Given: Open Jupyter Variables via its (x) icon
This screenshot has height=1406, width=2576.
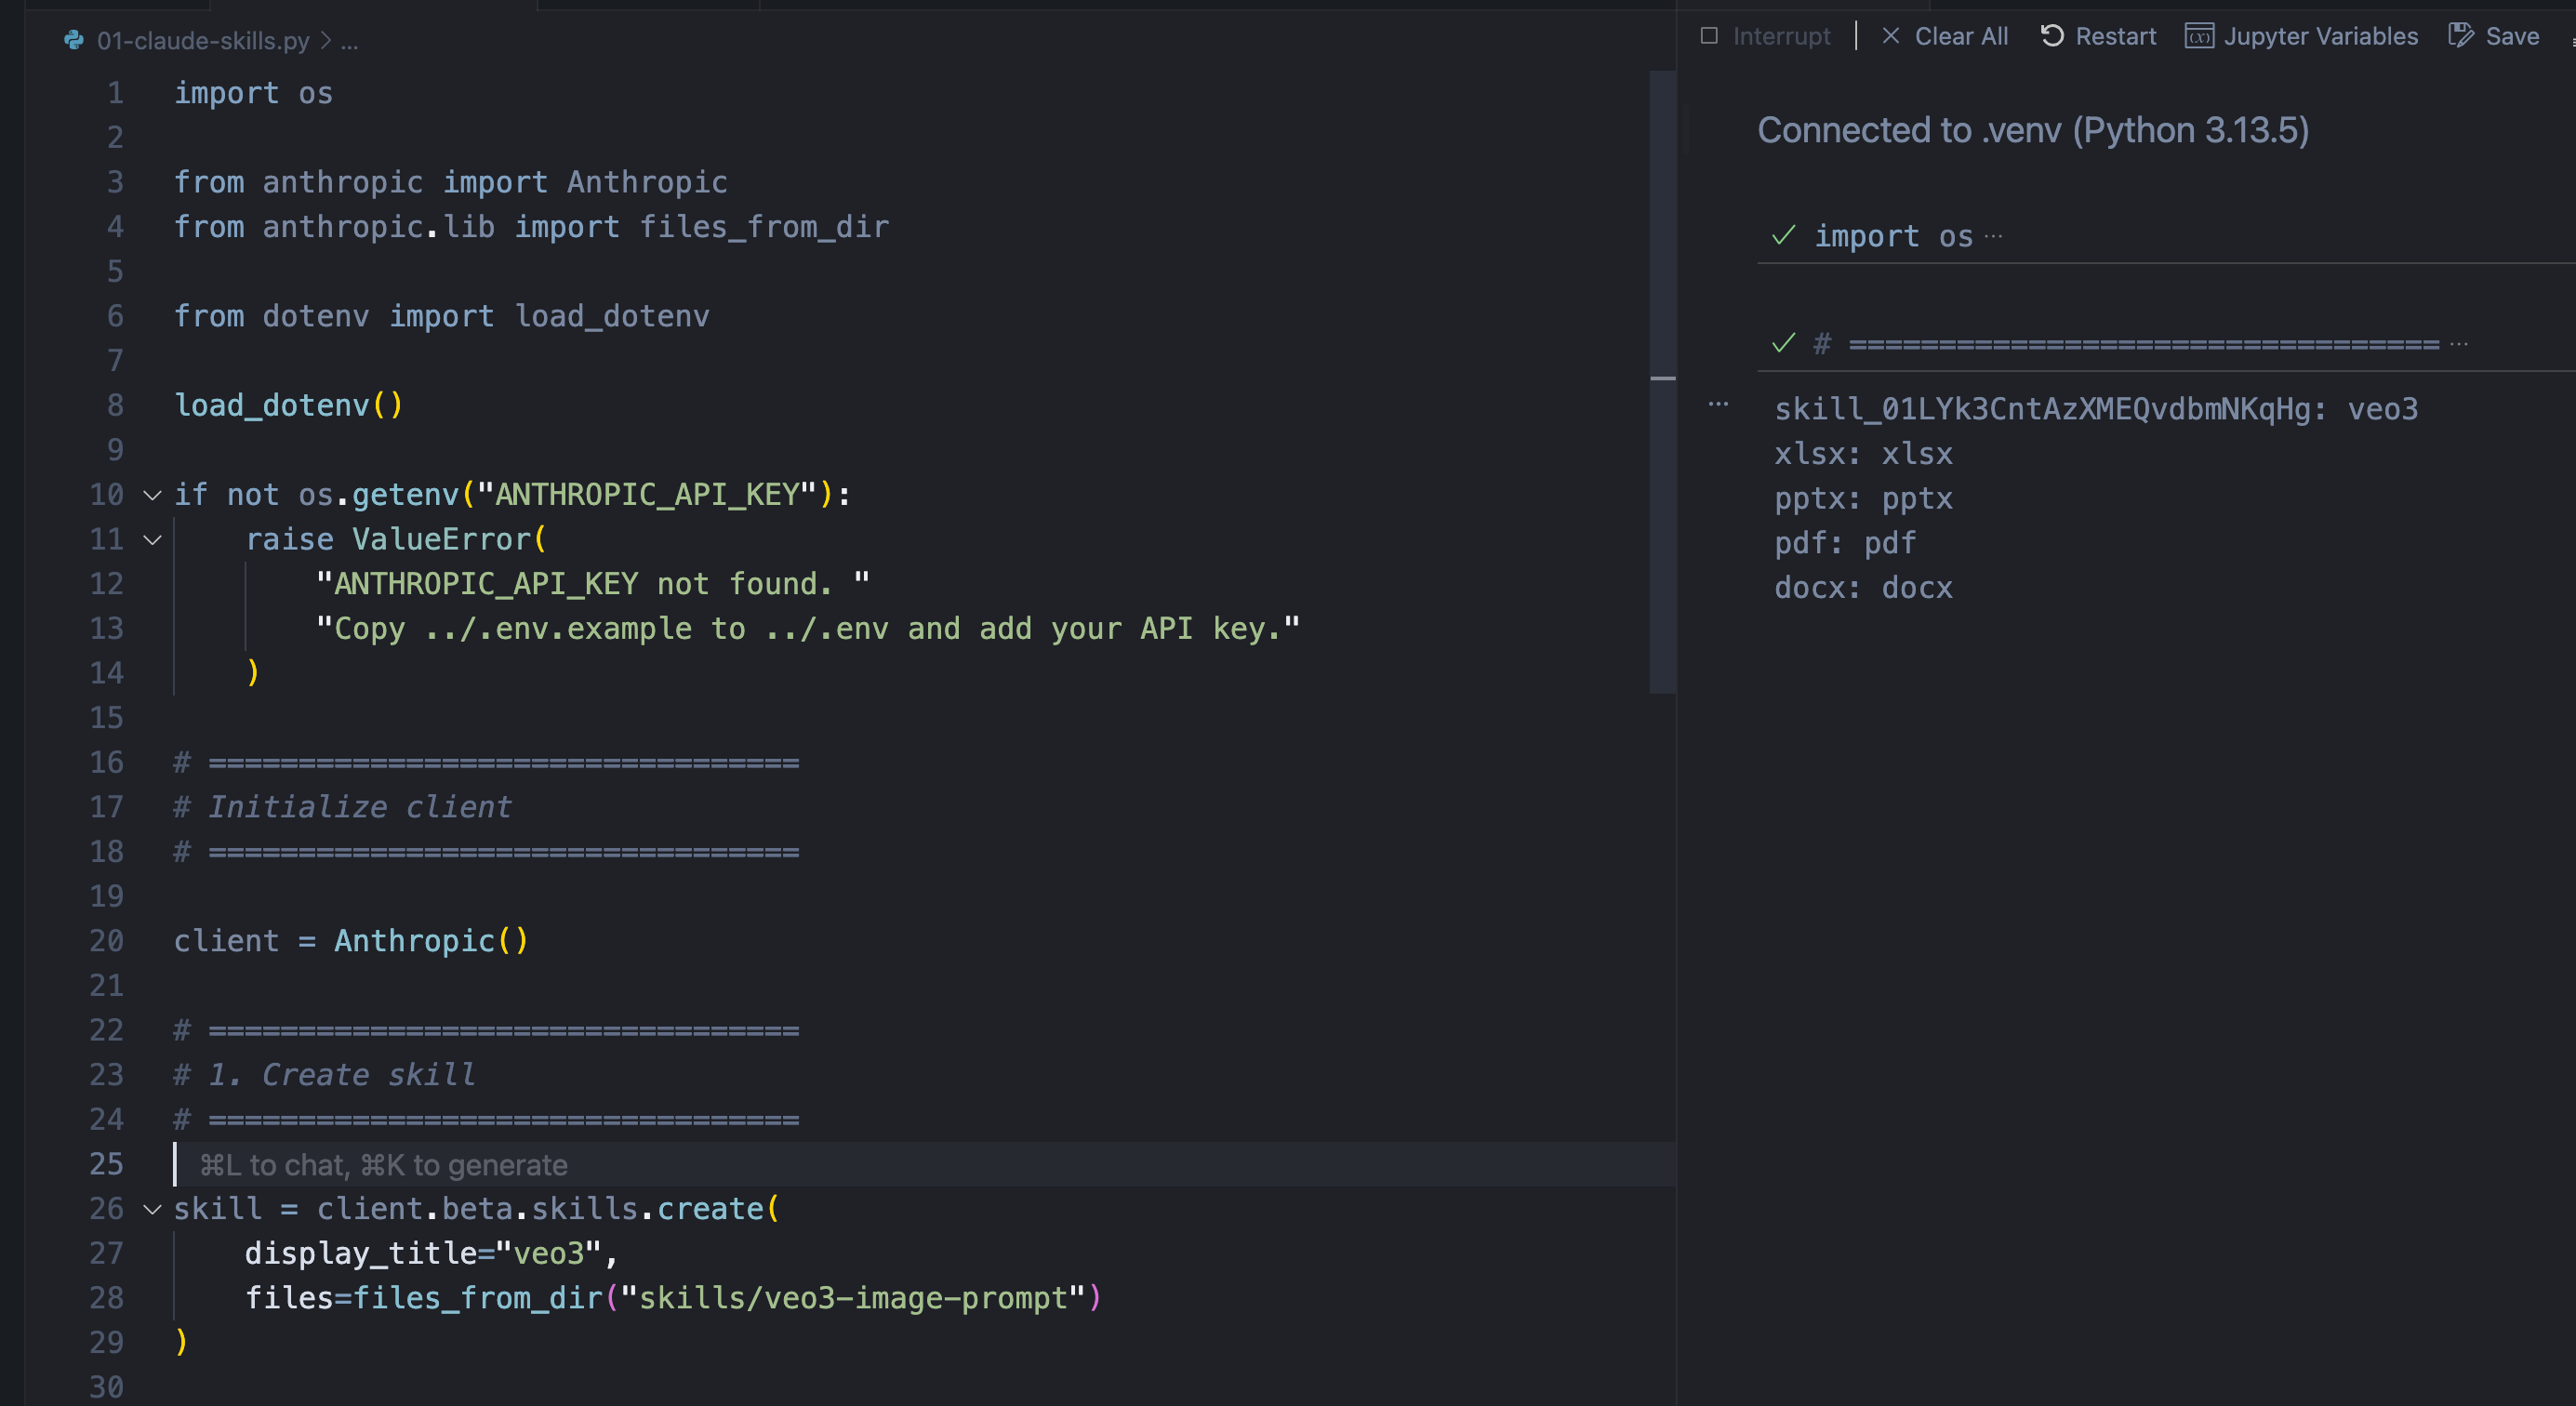Looking at the screenshot, I should coord(2199,36).
